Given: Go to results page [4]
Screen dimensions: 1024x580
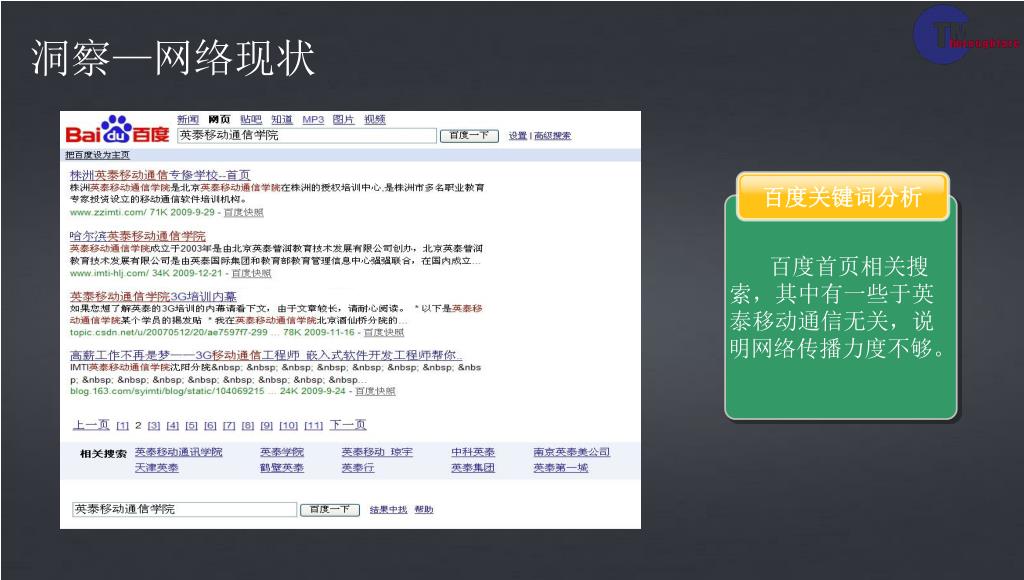Looking at the screenshot, I should tap(173, 426).
